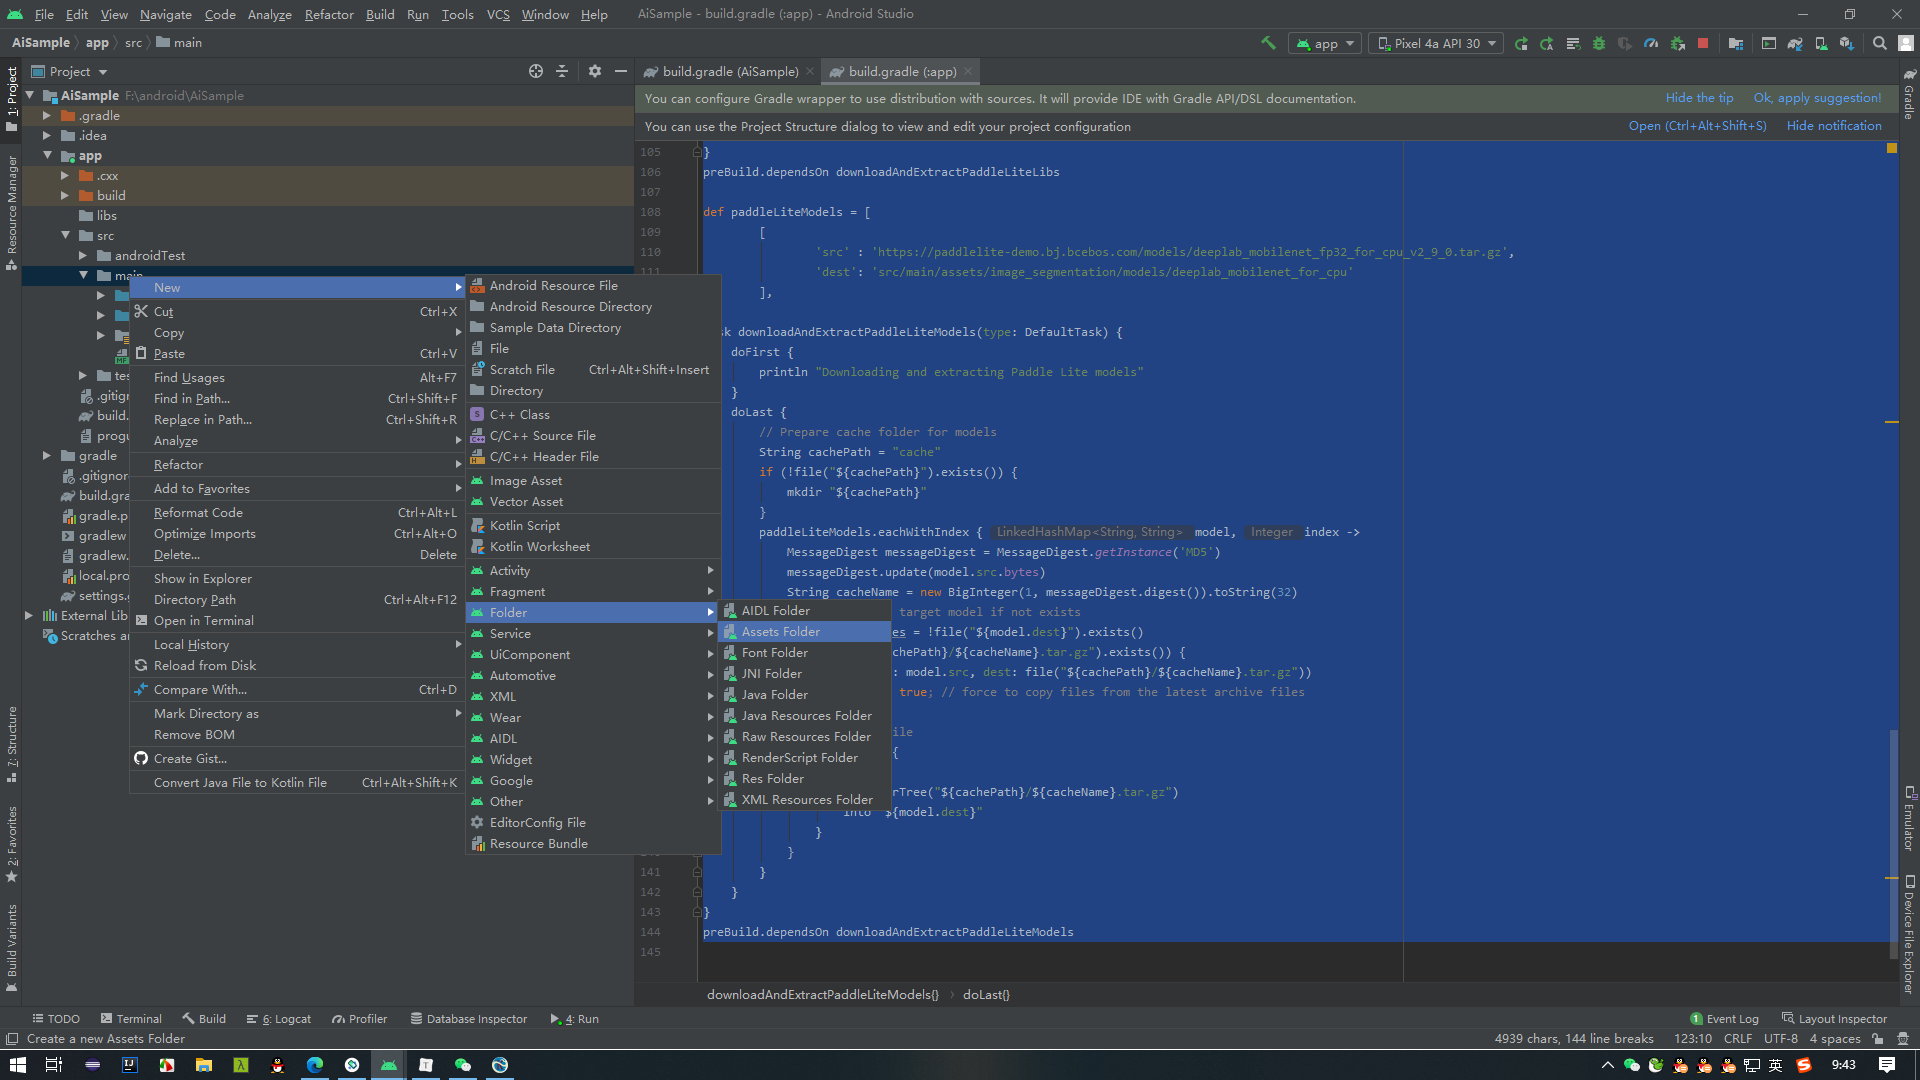Screen dimensions: 1920x1080
Task: Expand the androidTest folder node
Action: (x=83, y=256)
